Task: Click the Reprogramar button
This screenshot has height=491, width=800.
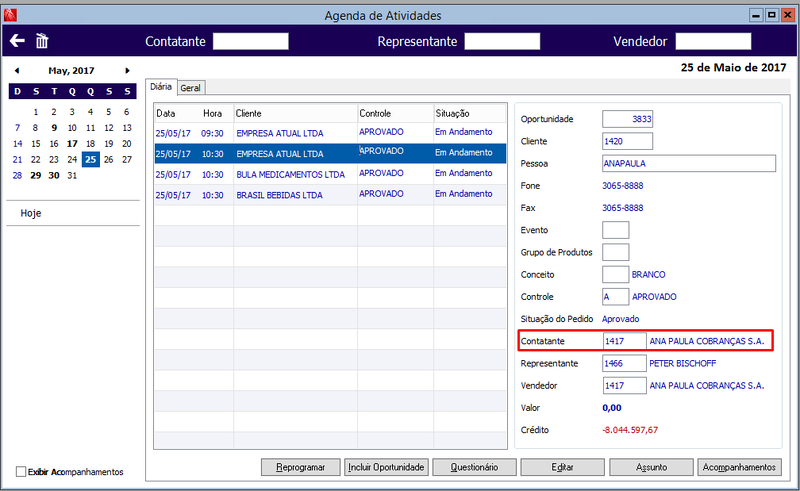Action: (x=301, y=467)
